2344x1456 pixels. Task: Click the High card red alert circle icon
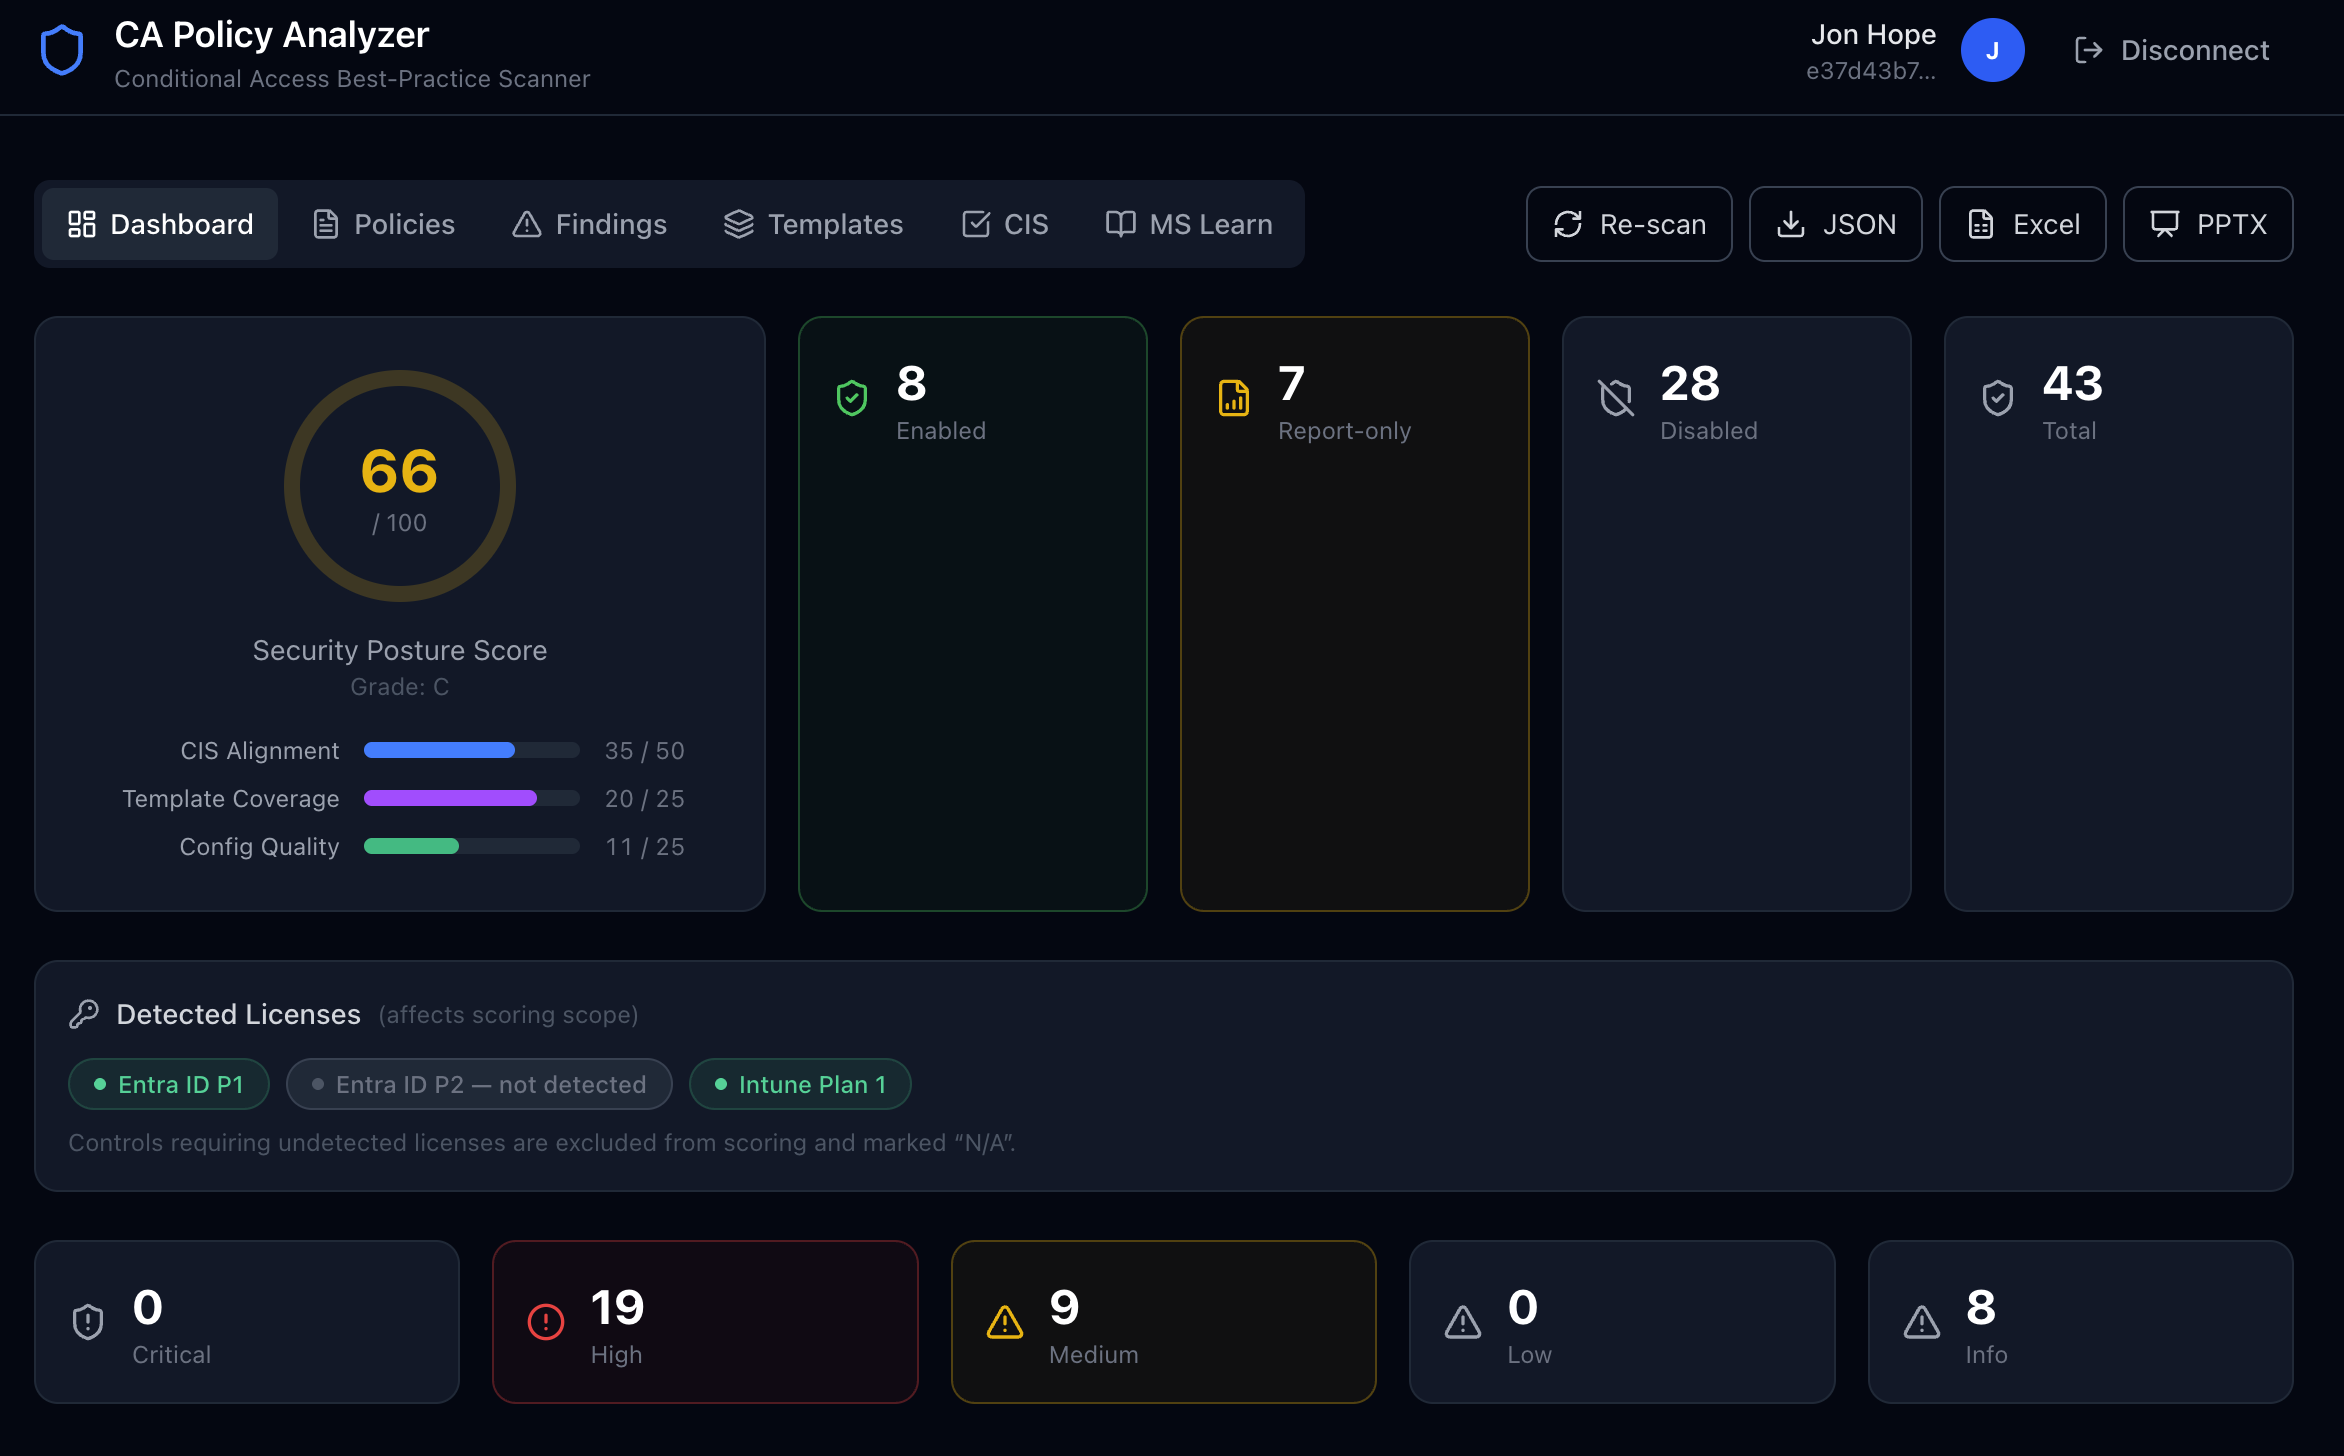[546, 1322]
